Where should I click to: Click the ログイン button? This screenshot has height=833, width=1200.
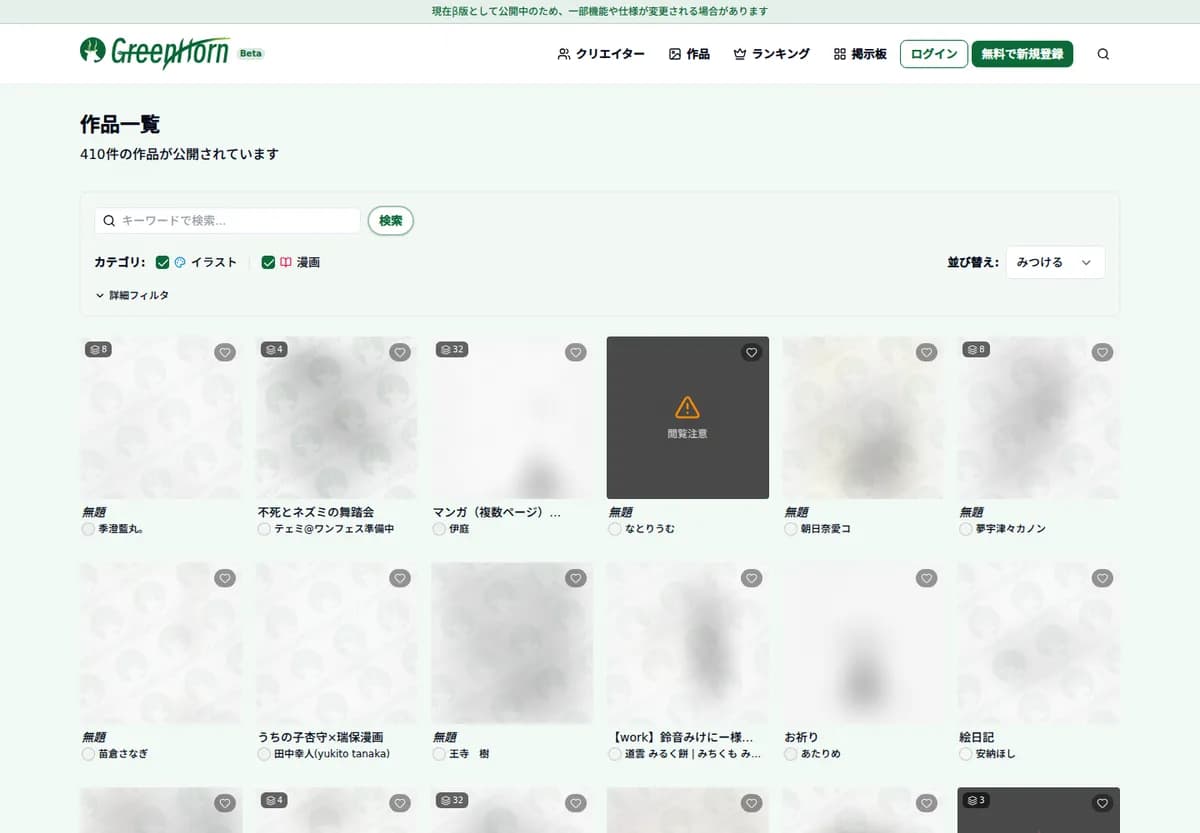point(934,54)
